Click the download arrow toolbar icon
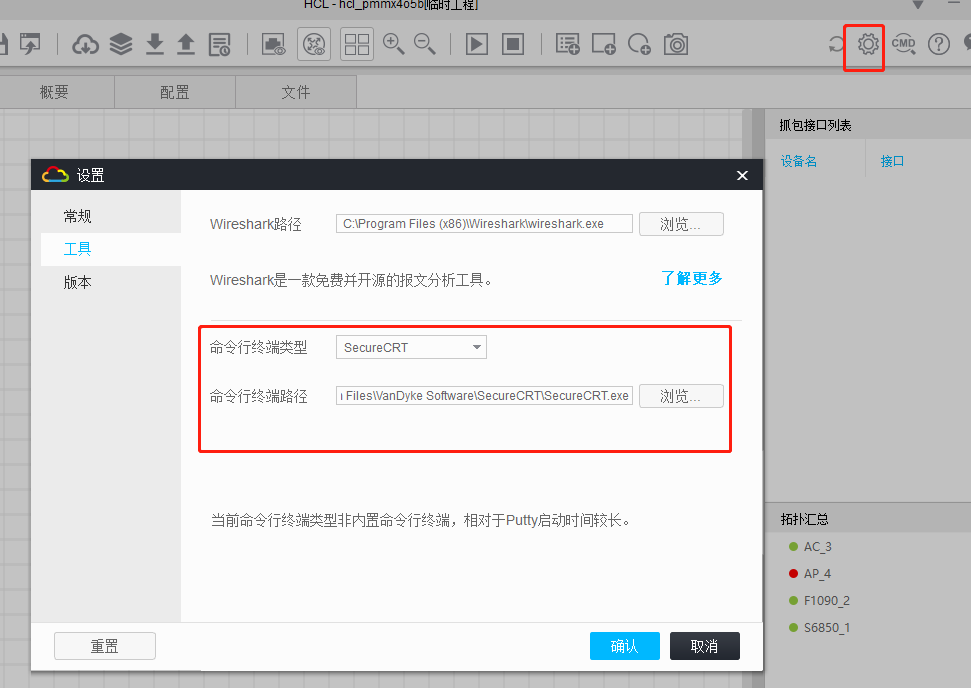The height and width of the screenshot is (688, 971). click(x=155, y=45)
